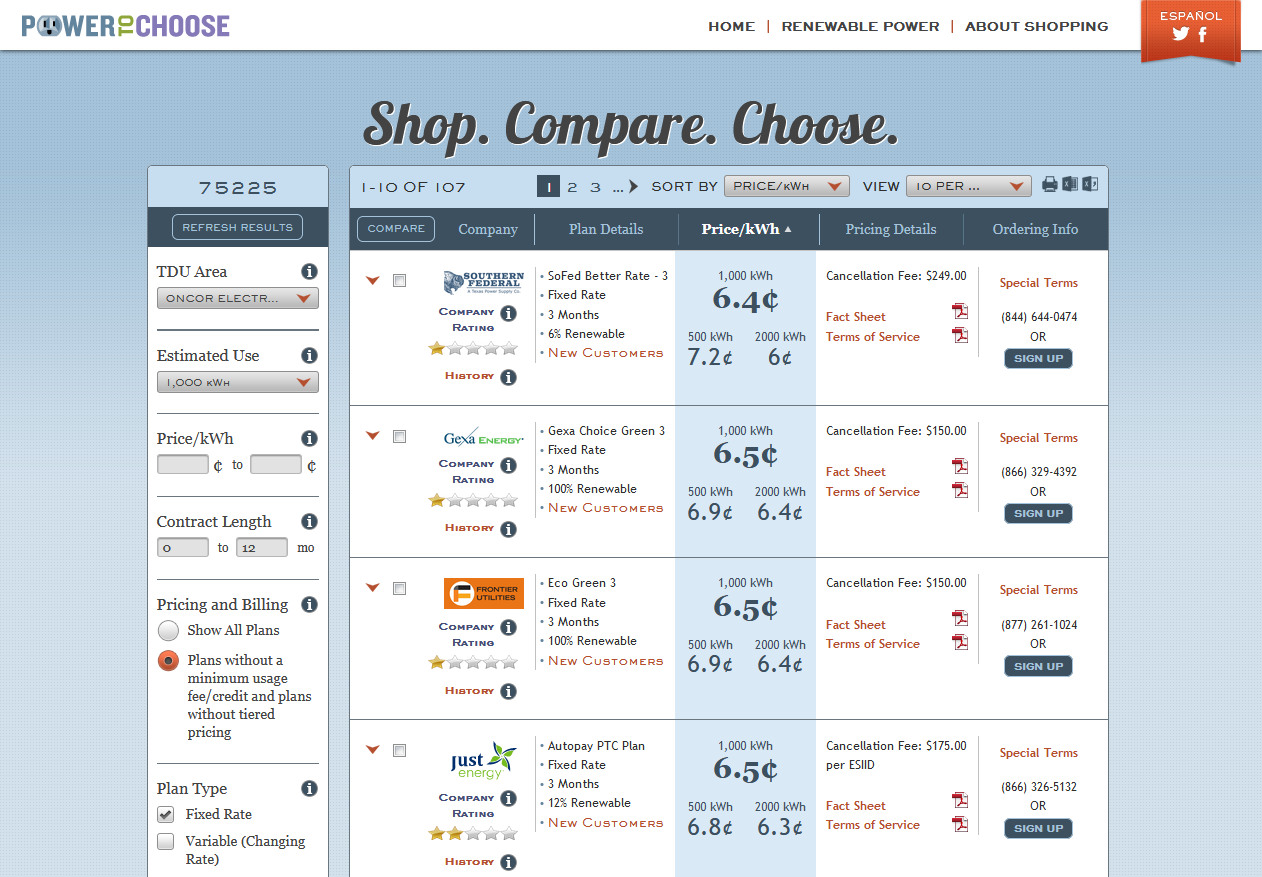Open Special Terms for Gexa Energy plan
This screenshot has height=877, width=1262.
pos(1038,438)
